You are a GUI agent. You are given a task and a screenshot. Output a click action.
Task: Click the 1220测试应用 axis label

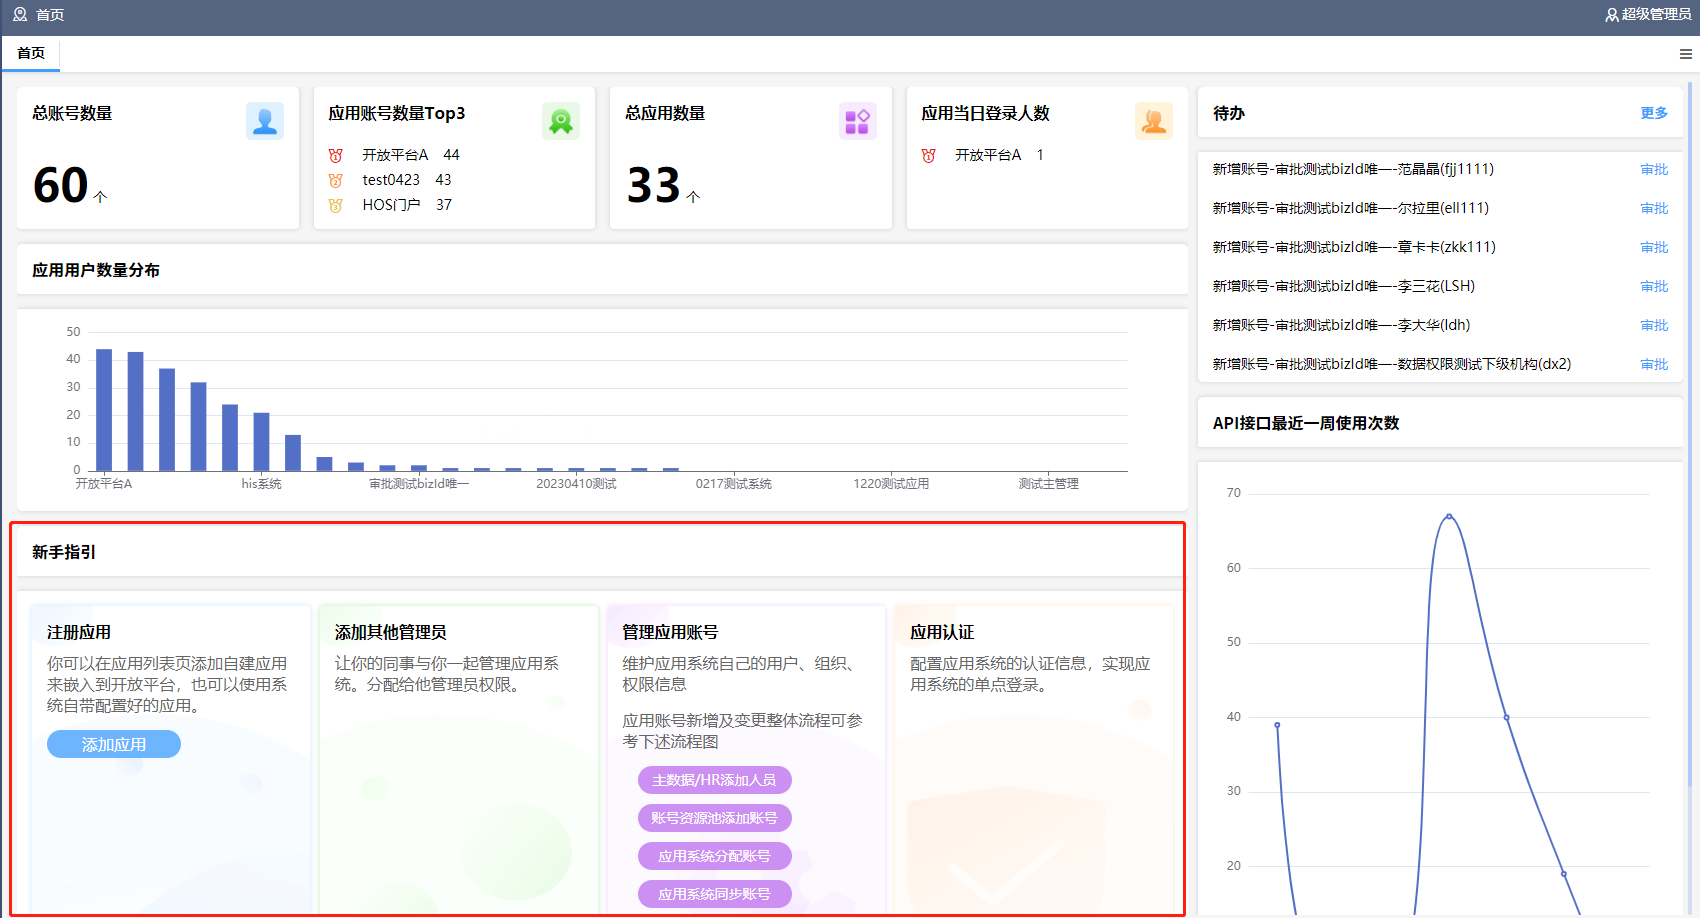pos(891,484)
